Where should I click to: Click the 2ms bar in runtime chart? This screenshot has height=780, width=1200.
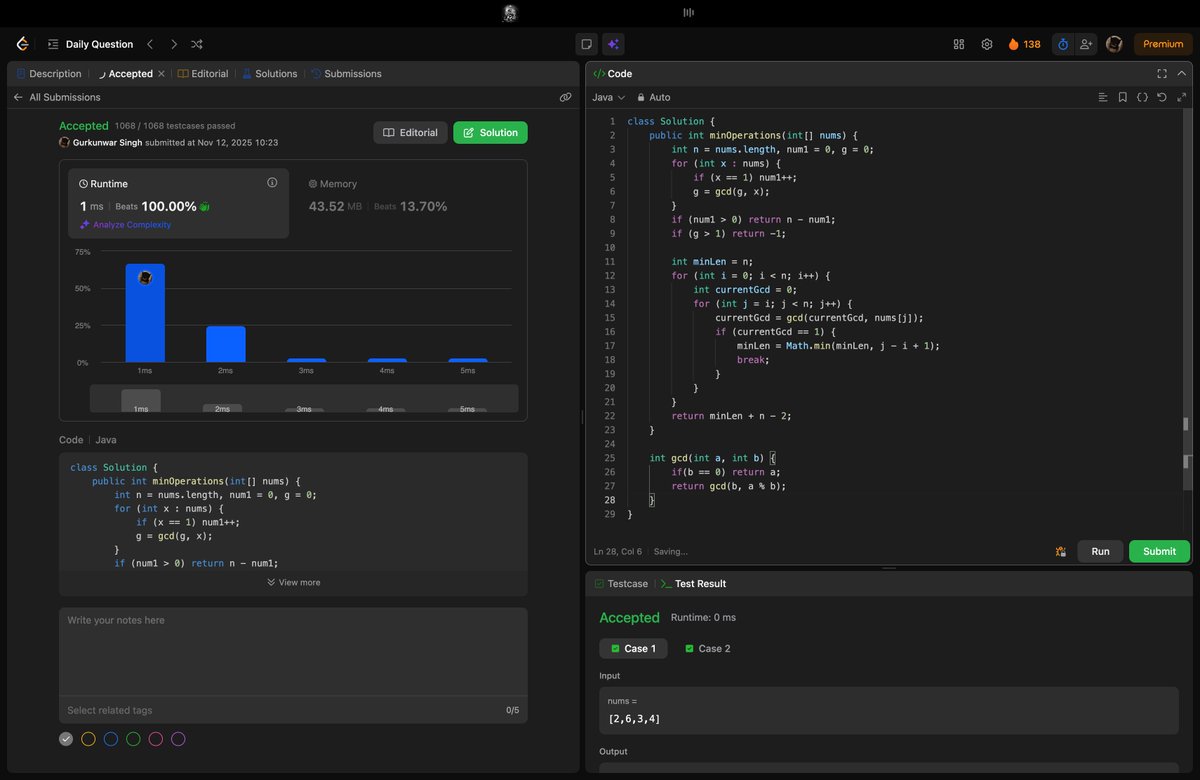226,344
